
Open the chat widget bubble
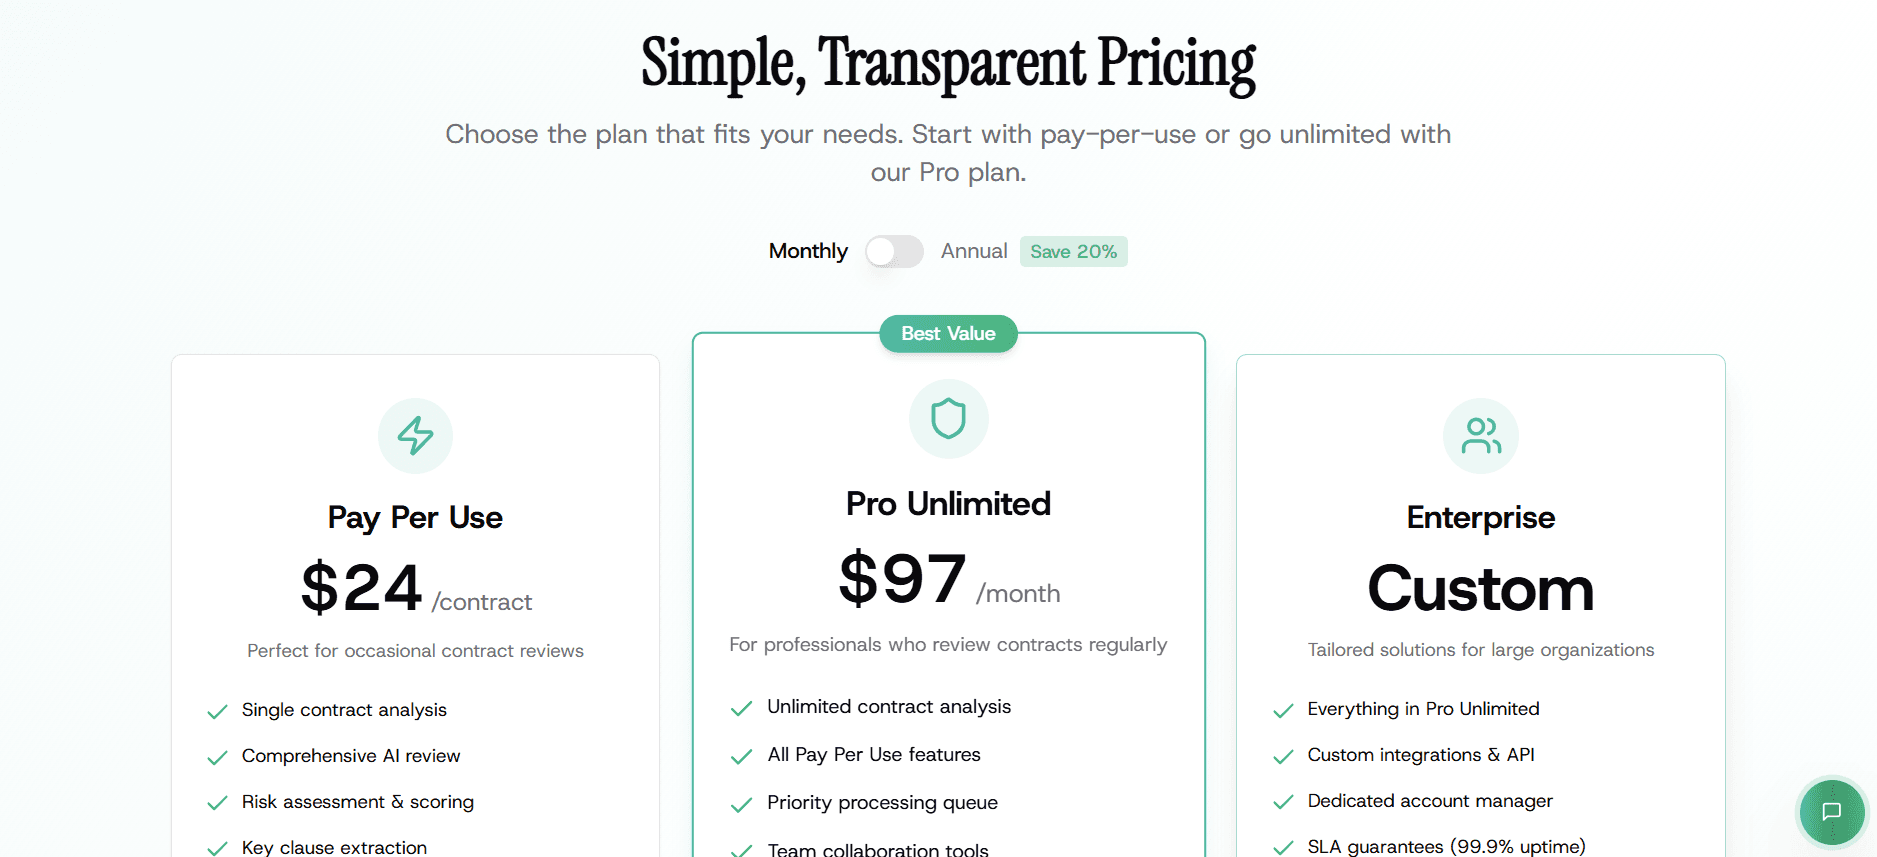point(1831,811)
